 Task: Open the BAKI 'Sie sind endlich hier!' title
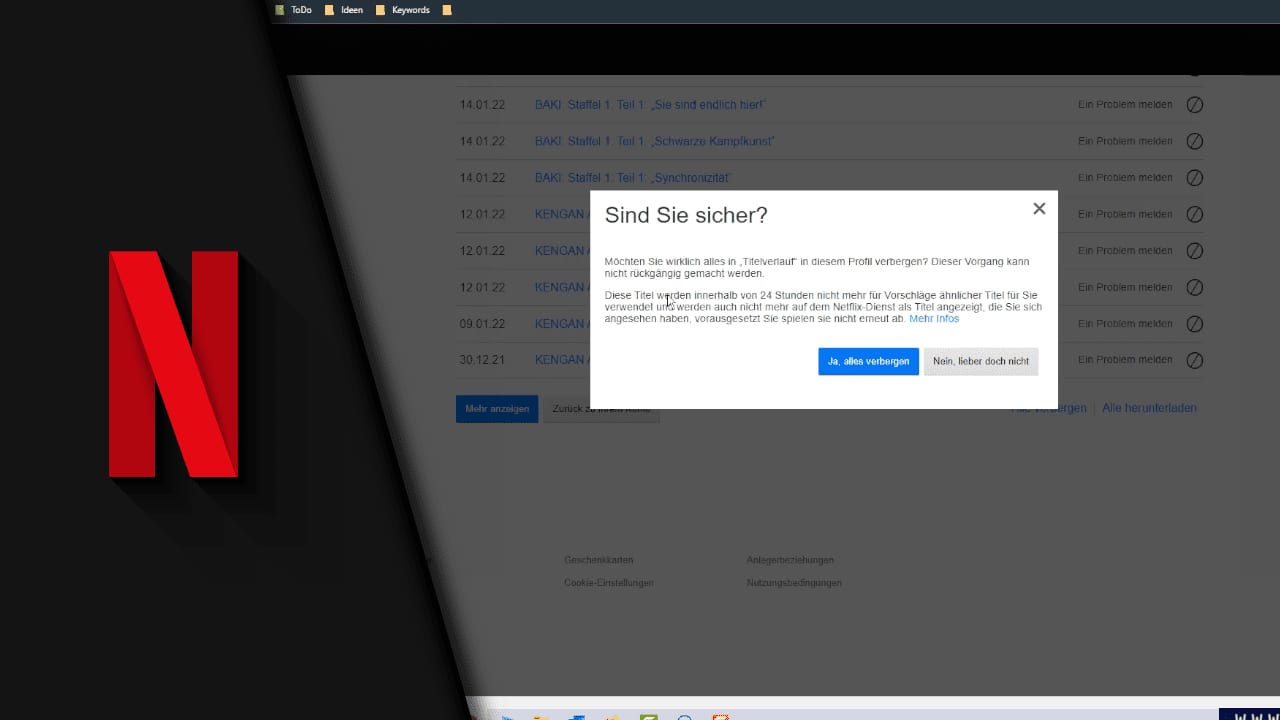651,105
